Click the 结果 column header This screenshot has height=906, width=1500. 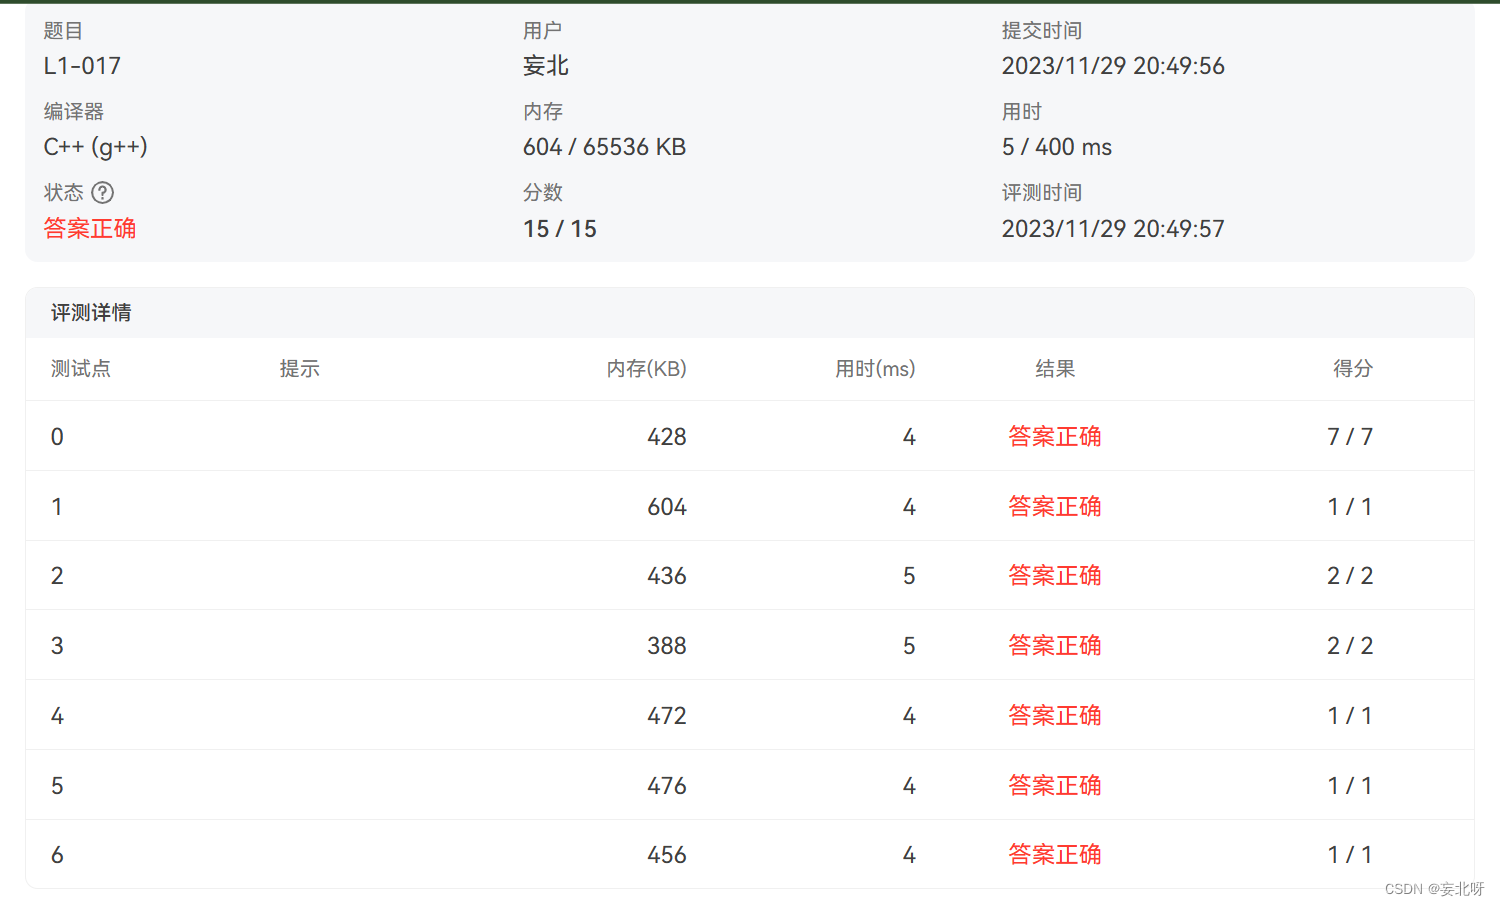click(x=1055, y=369)
